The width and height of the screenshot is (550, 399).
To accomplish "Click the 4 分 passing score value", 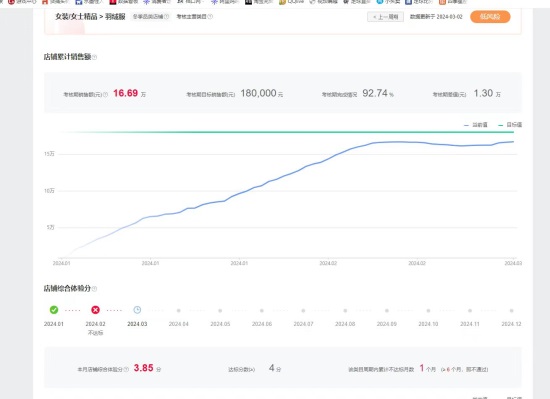I will [275, 368].
